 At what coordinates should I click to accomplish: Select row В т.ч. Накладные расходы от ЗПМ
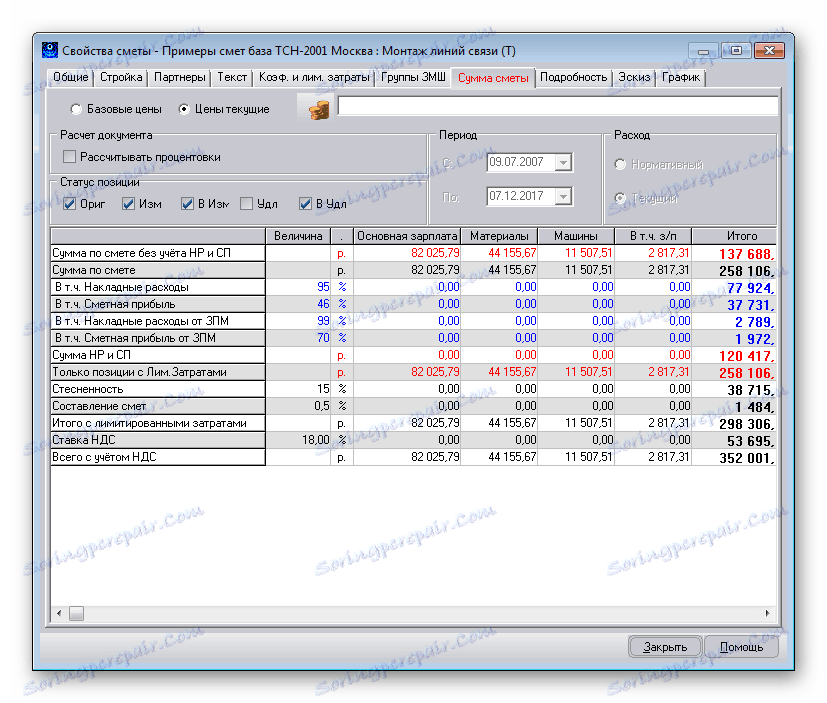(x=158, y=321)
